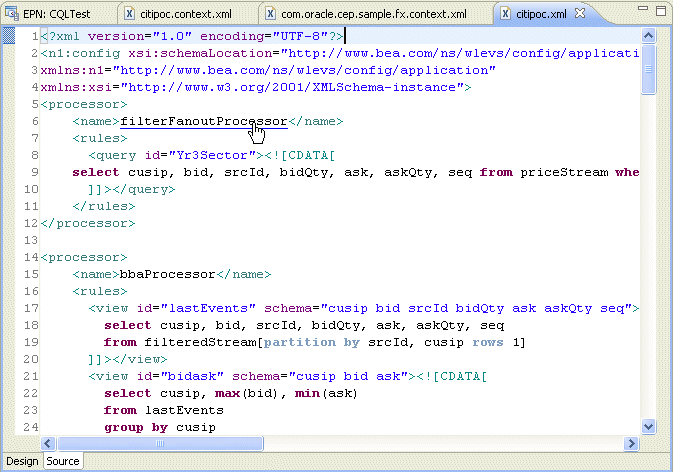Switch to the Design view tab

22,461
